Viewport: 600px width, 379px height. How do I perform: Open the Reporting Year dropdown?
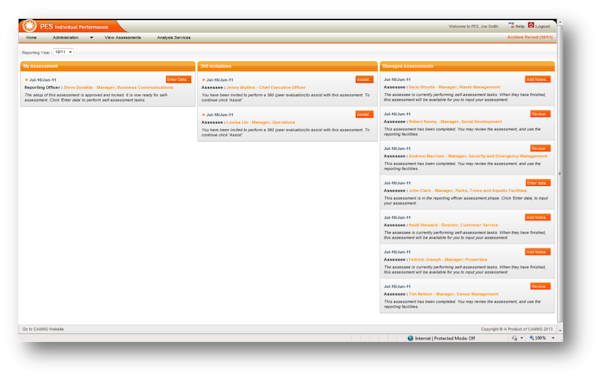tap(63, 52)
